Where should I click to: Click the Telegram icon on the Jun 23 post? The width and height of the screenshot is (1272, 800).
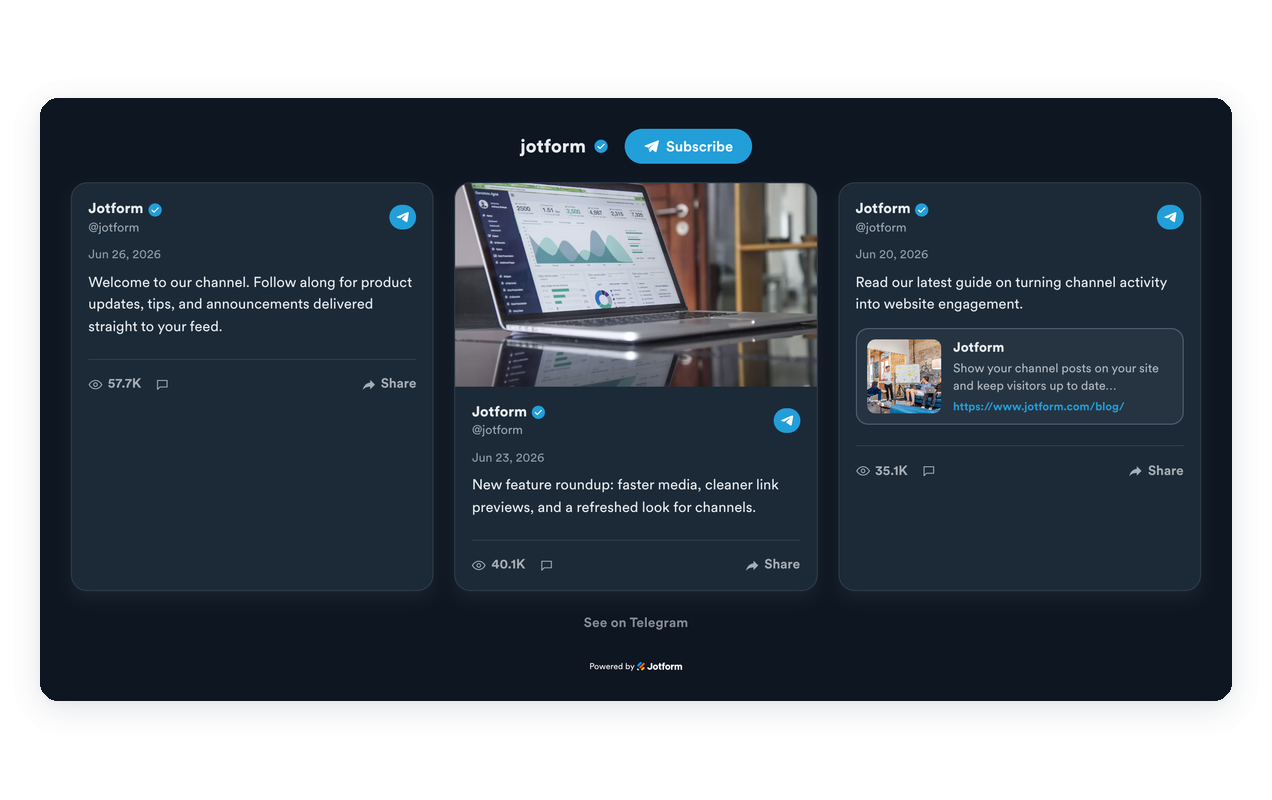787,420
